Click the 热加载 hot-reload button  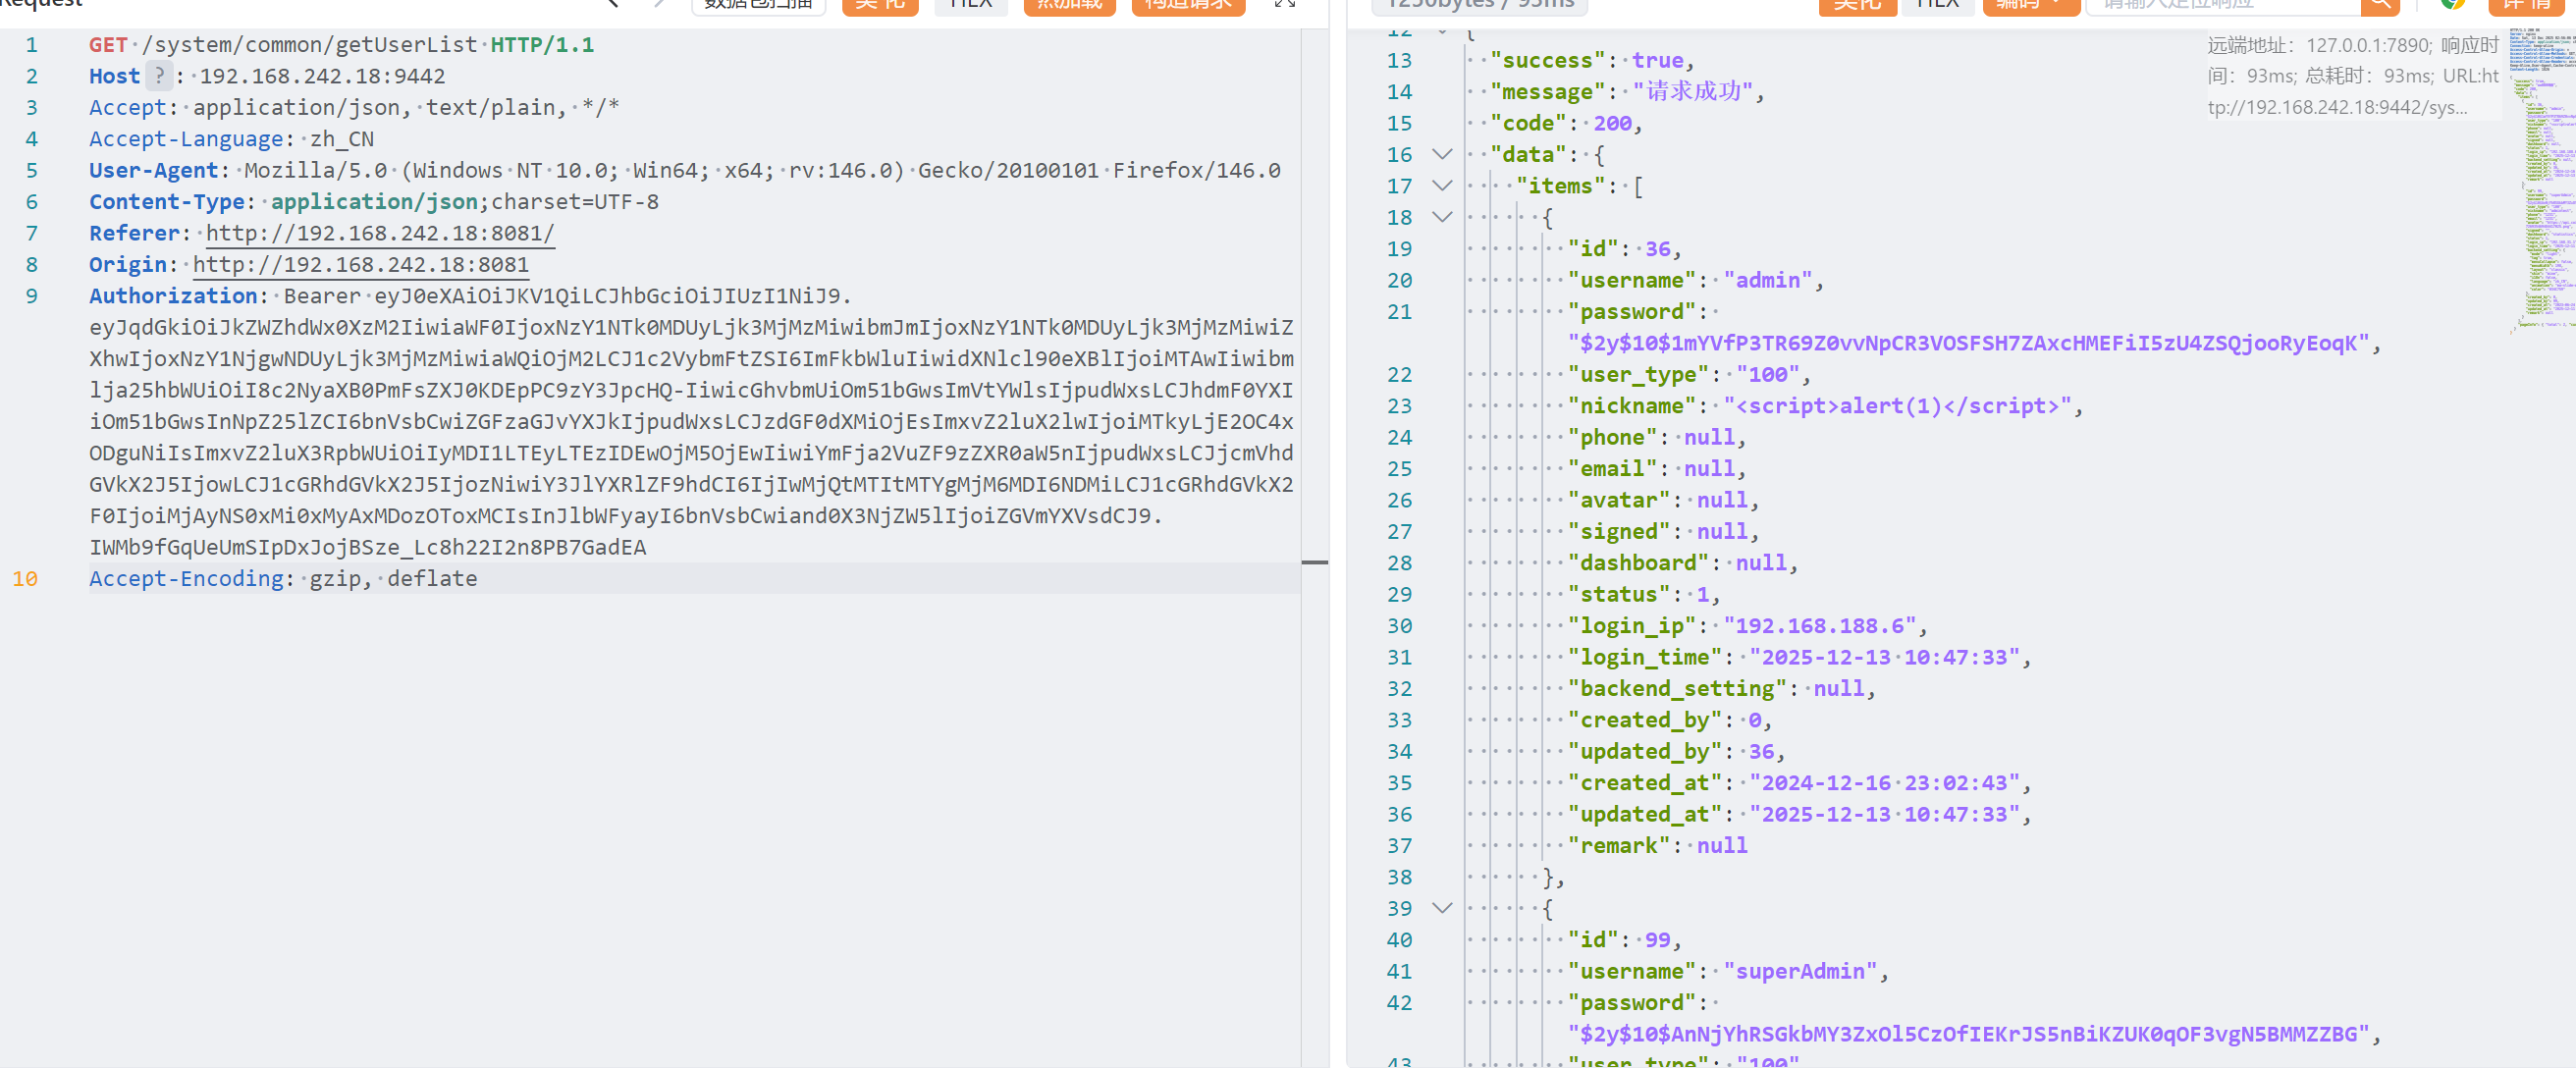[1069, 5]
